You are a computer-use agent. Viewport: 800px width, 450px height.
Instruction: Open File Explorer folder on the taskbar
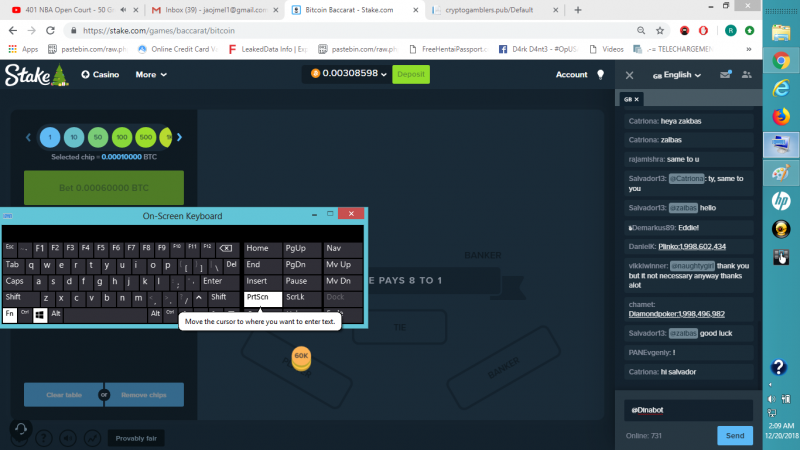click(x=781, y=33)
